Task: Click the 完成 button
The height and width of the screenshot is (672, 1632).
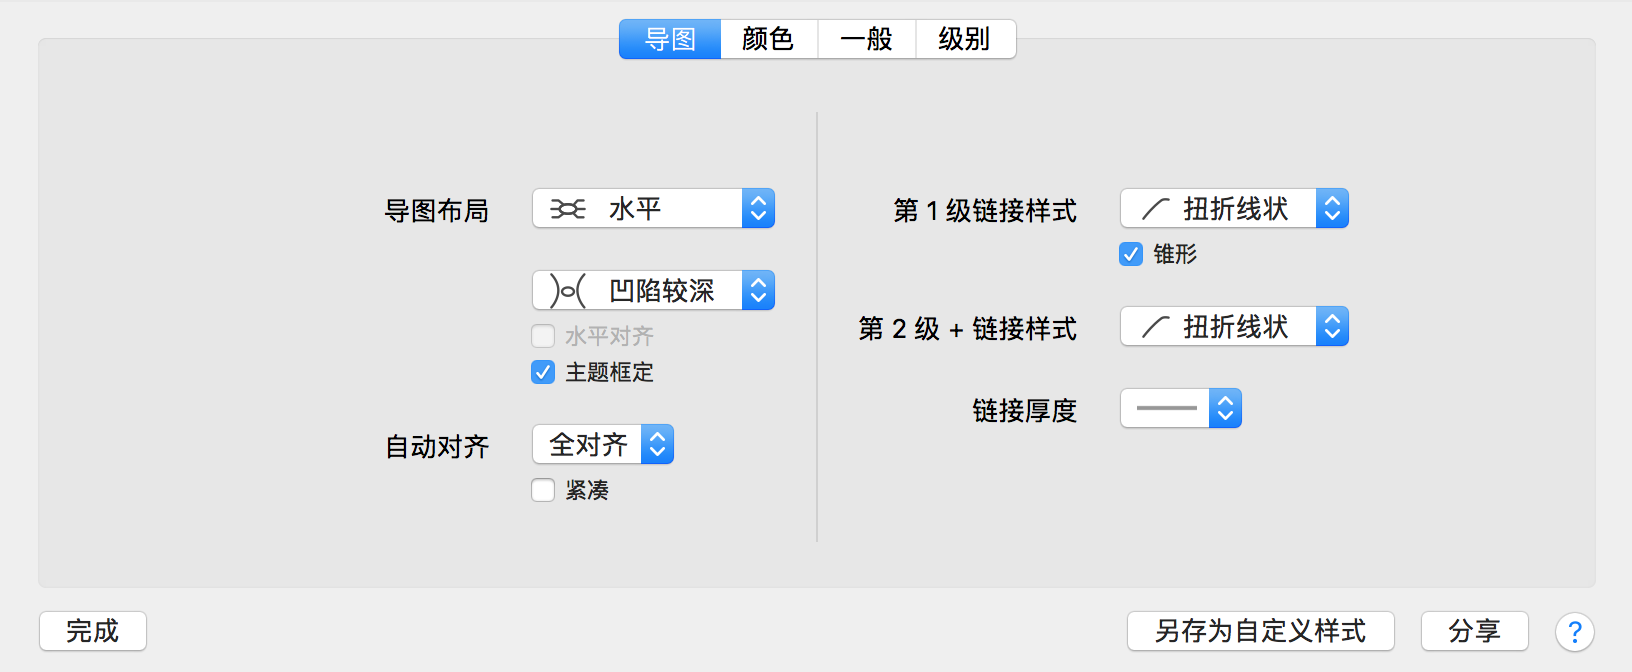Action: tap(93, 631)
